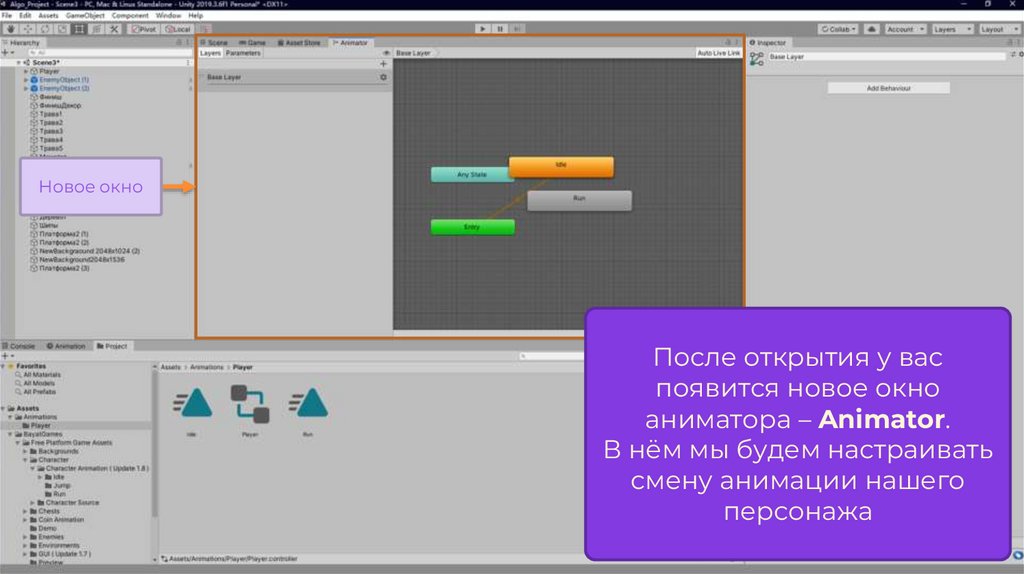This screenshot has height=574, width=1024.
Task: Switch to the Parameters tab
Action: [x=242, y=53]
